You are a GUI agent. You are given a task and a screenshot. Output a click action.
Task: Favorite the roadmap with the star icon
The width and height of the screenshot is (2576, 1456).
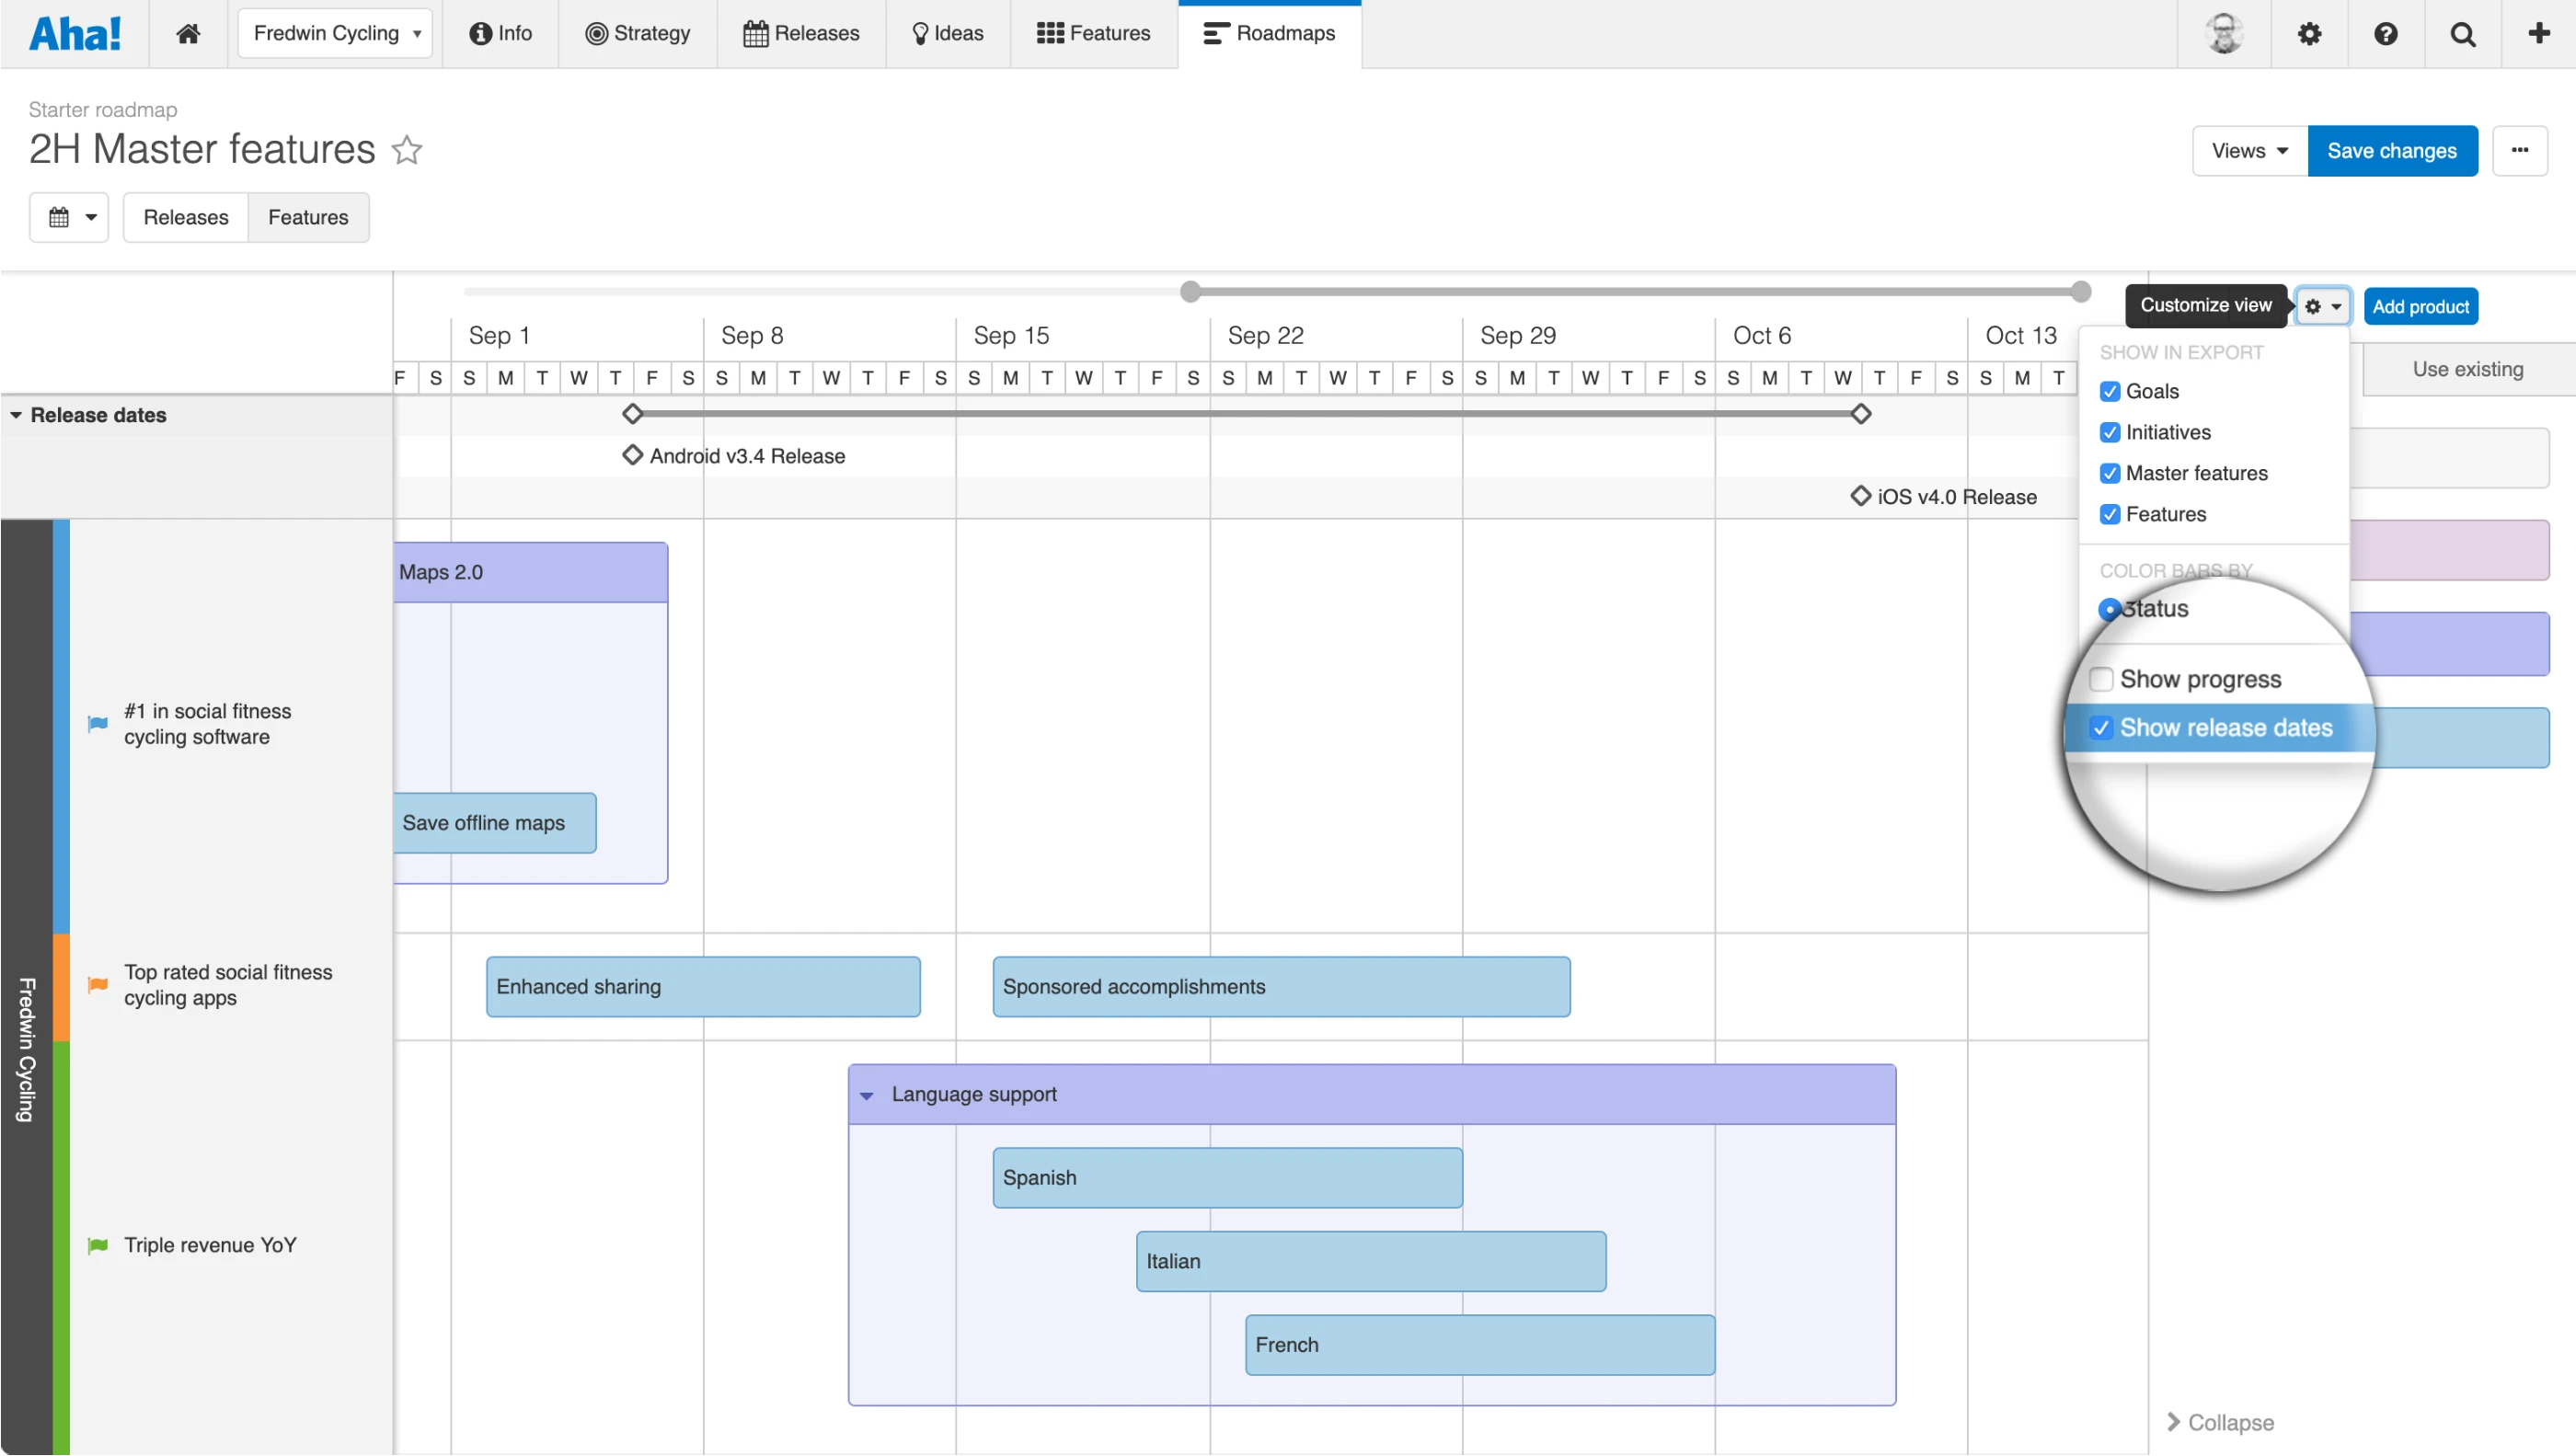click(x=407, y=150)
